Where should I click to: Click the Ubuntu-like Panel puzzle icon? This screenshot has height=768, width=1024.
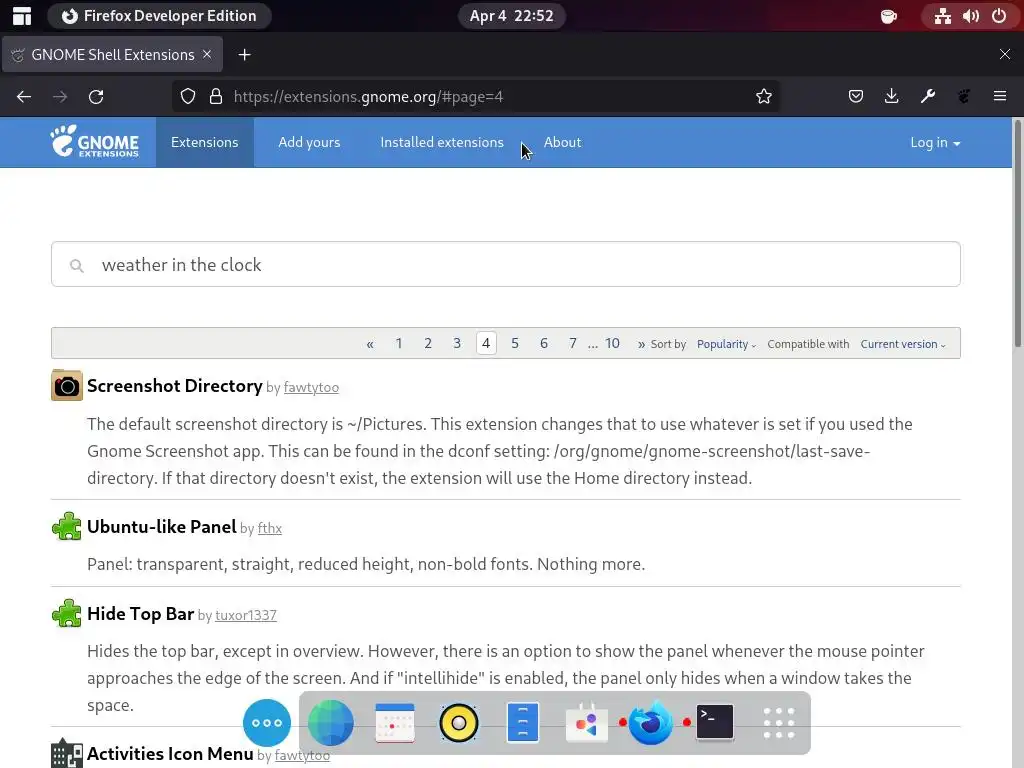point(67,526)
